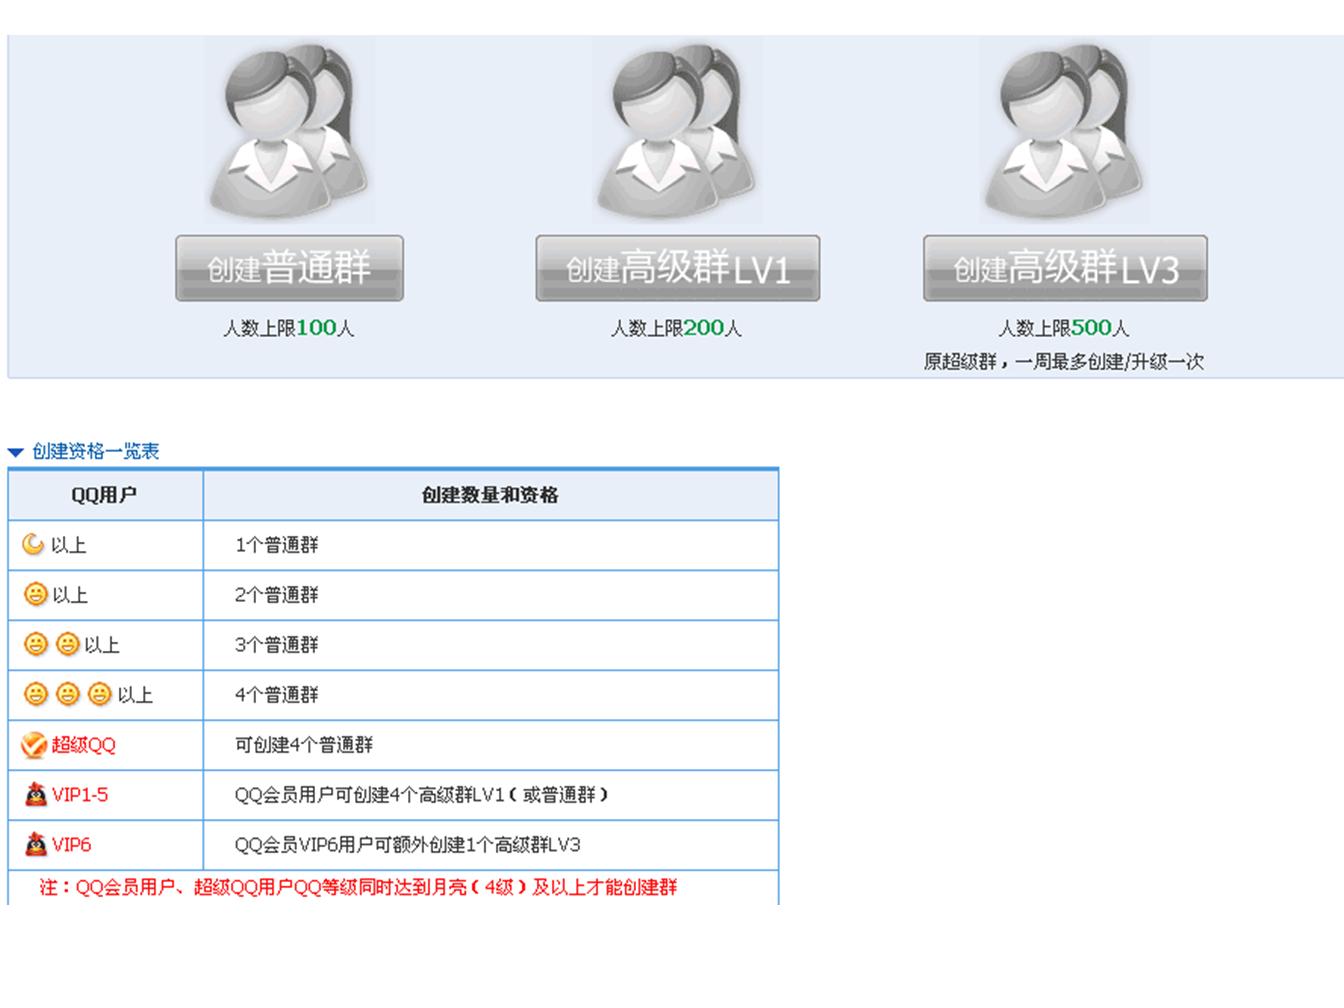Click the 创建资格一览表 label
The height and width of the screenshot is (1008, 1344).
(97, 452)
